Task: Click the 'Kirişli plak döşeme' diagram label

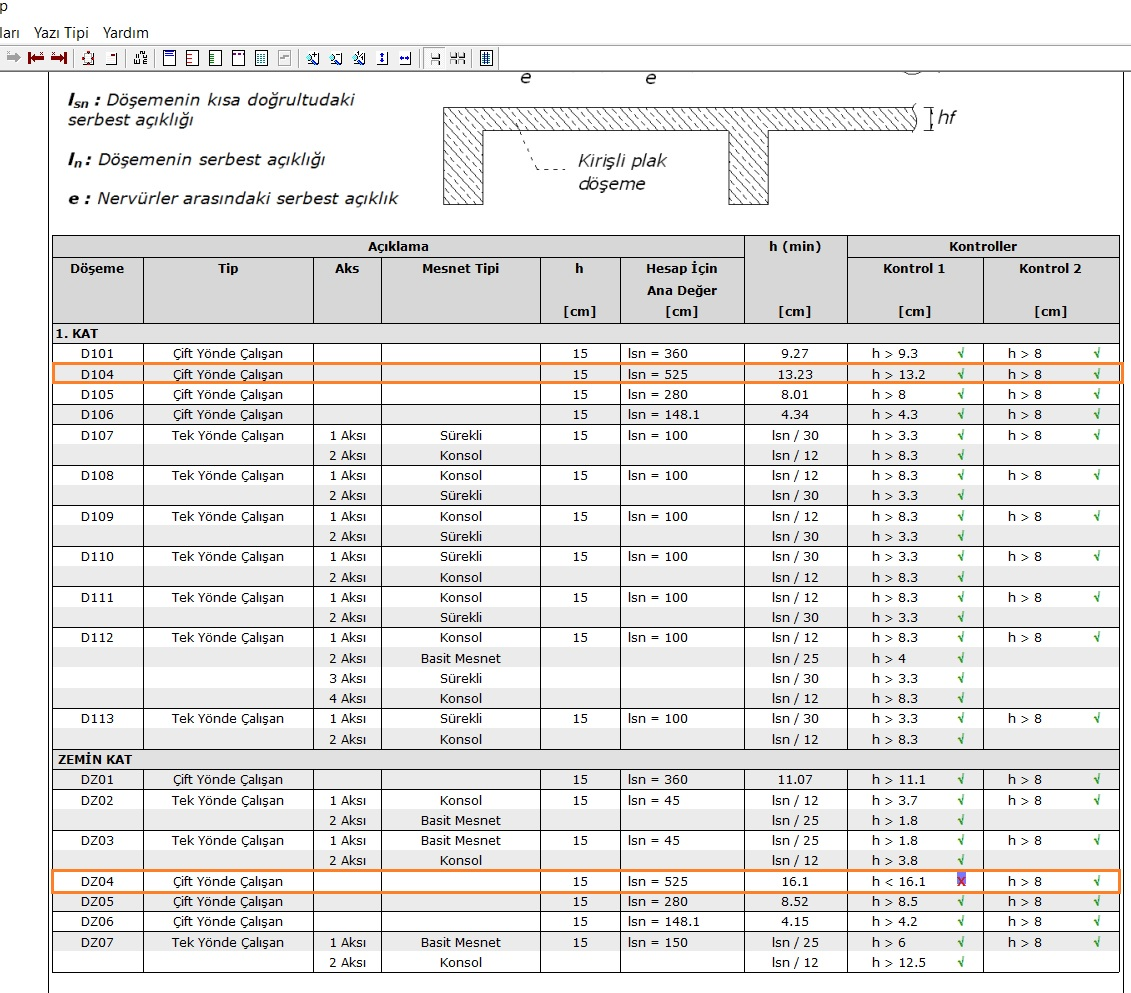Action: (622, 172)
